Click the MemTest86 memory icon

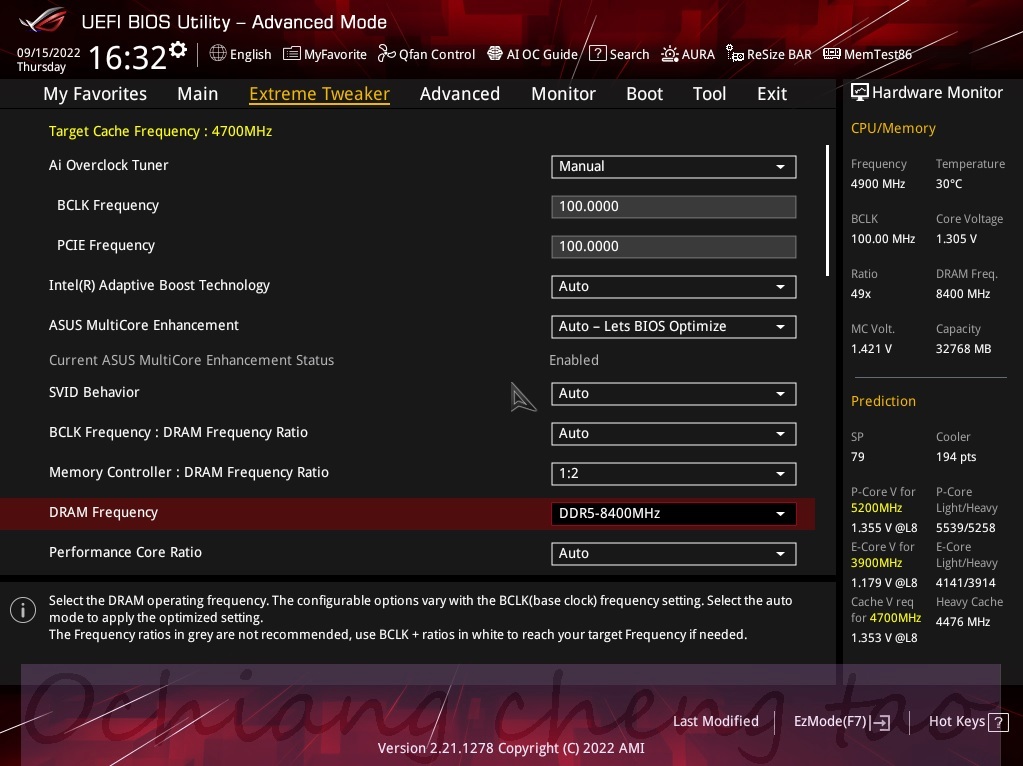click(832, 54)
